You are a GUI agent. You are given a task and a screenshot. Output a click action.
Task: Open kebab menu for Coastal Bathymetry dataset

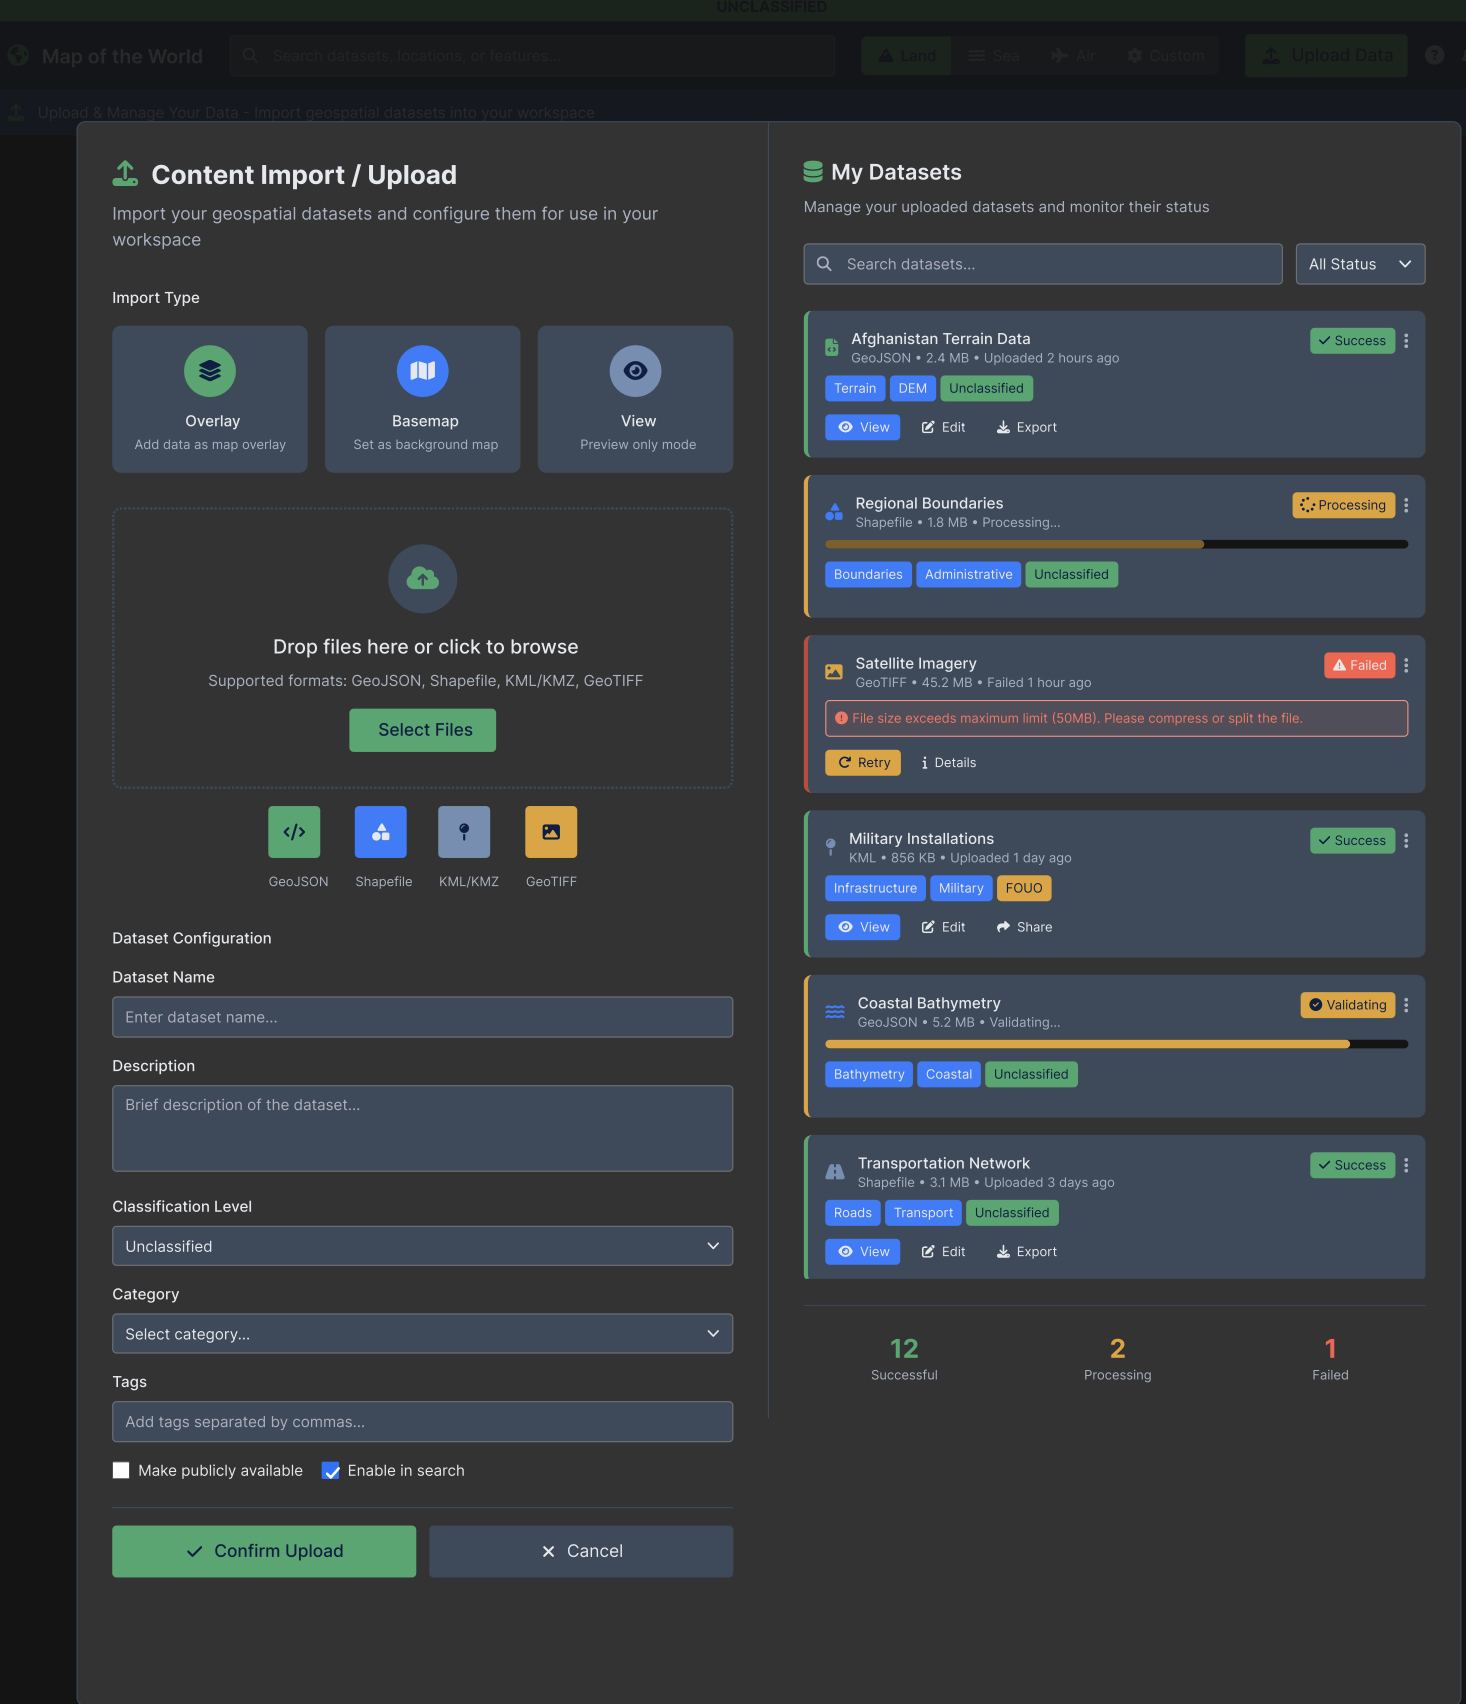point(1406,1005)
